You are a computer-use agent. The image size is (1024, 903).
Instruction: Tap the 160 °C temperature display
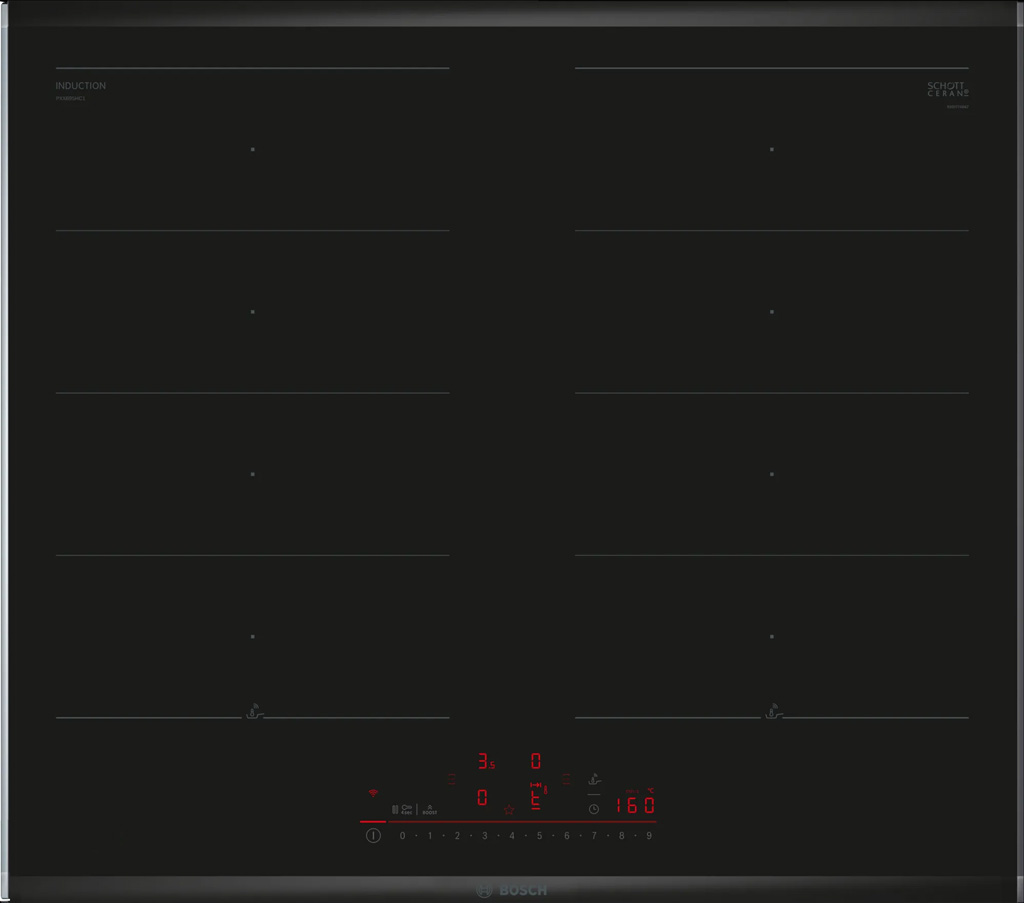click(x=634, y=805)
